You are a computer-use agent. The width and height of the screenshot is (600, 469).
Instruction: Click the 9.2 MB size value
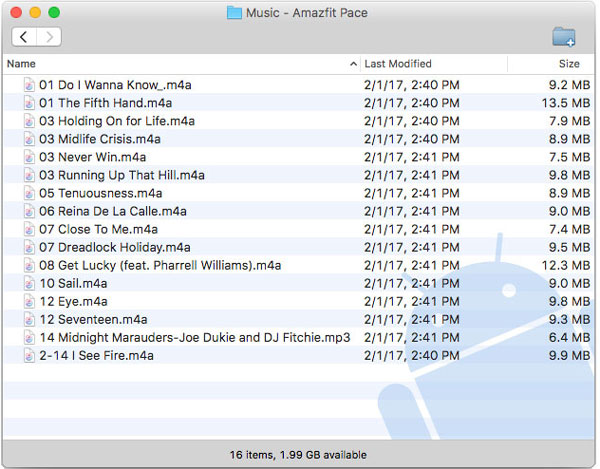569,85
